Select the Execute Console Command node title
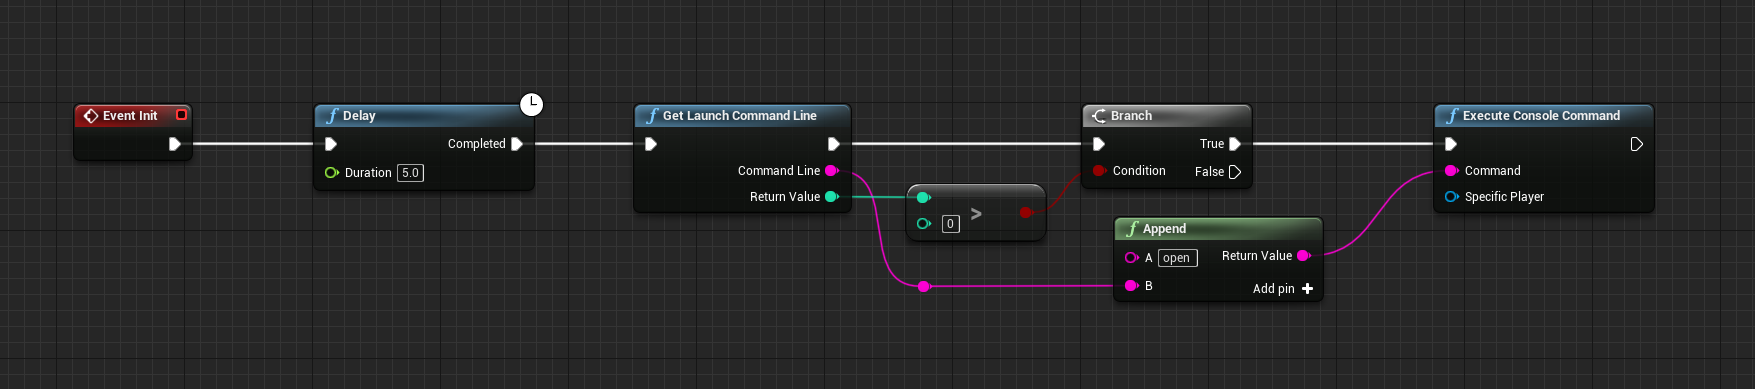 pos(1541,116)
